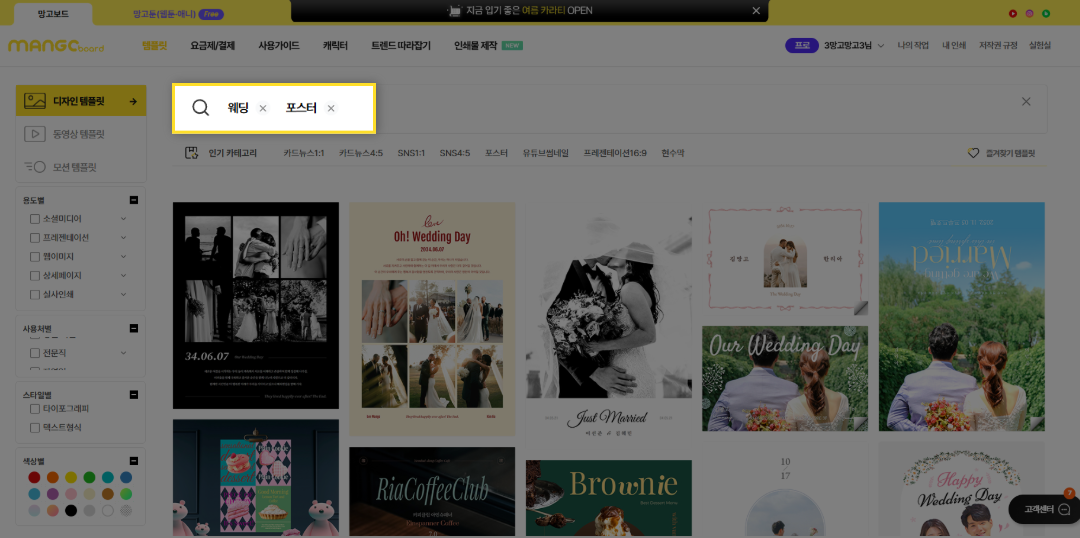The height and width of the screenshot is (538, 1080).
Task: Go to 나의 작업
Action: tap(913, 45)
